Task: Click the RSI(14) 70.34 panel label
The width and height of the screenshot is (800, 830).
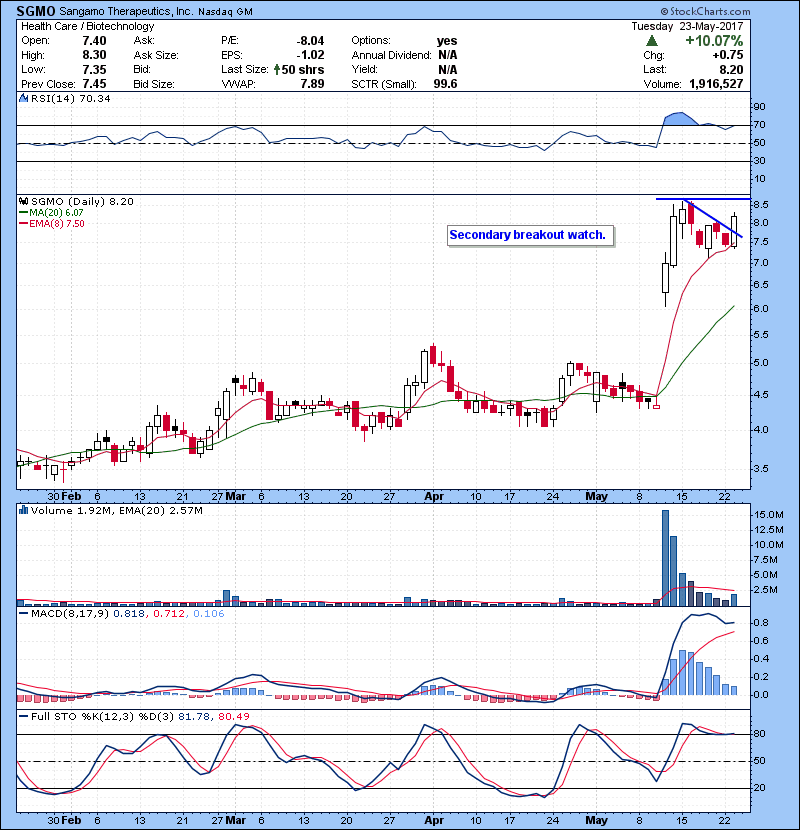Action: pos(70,98)
